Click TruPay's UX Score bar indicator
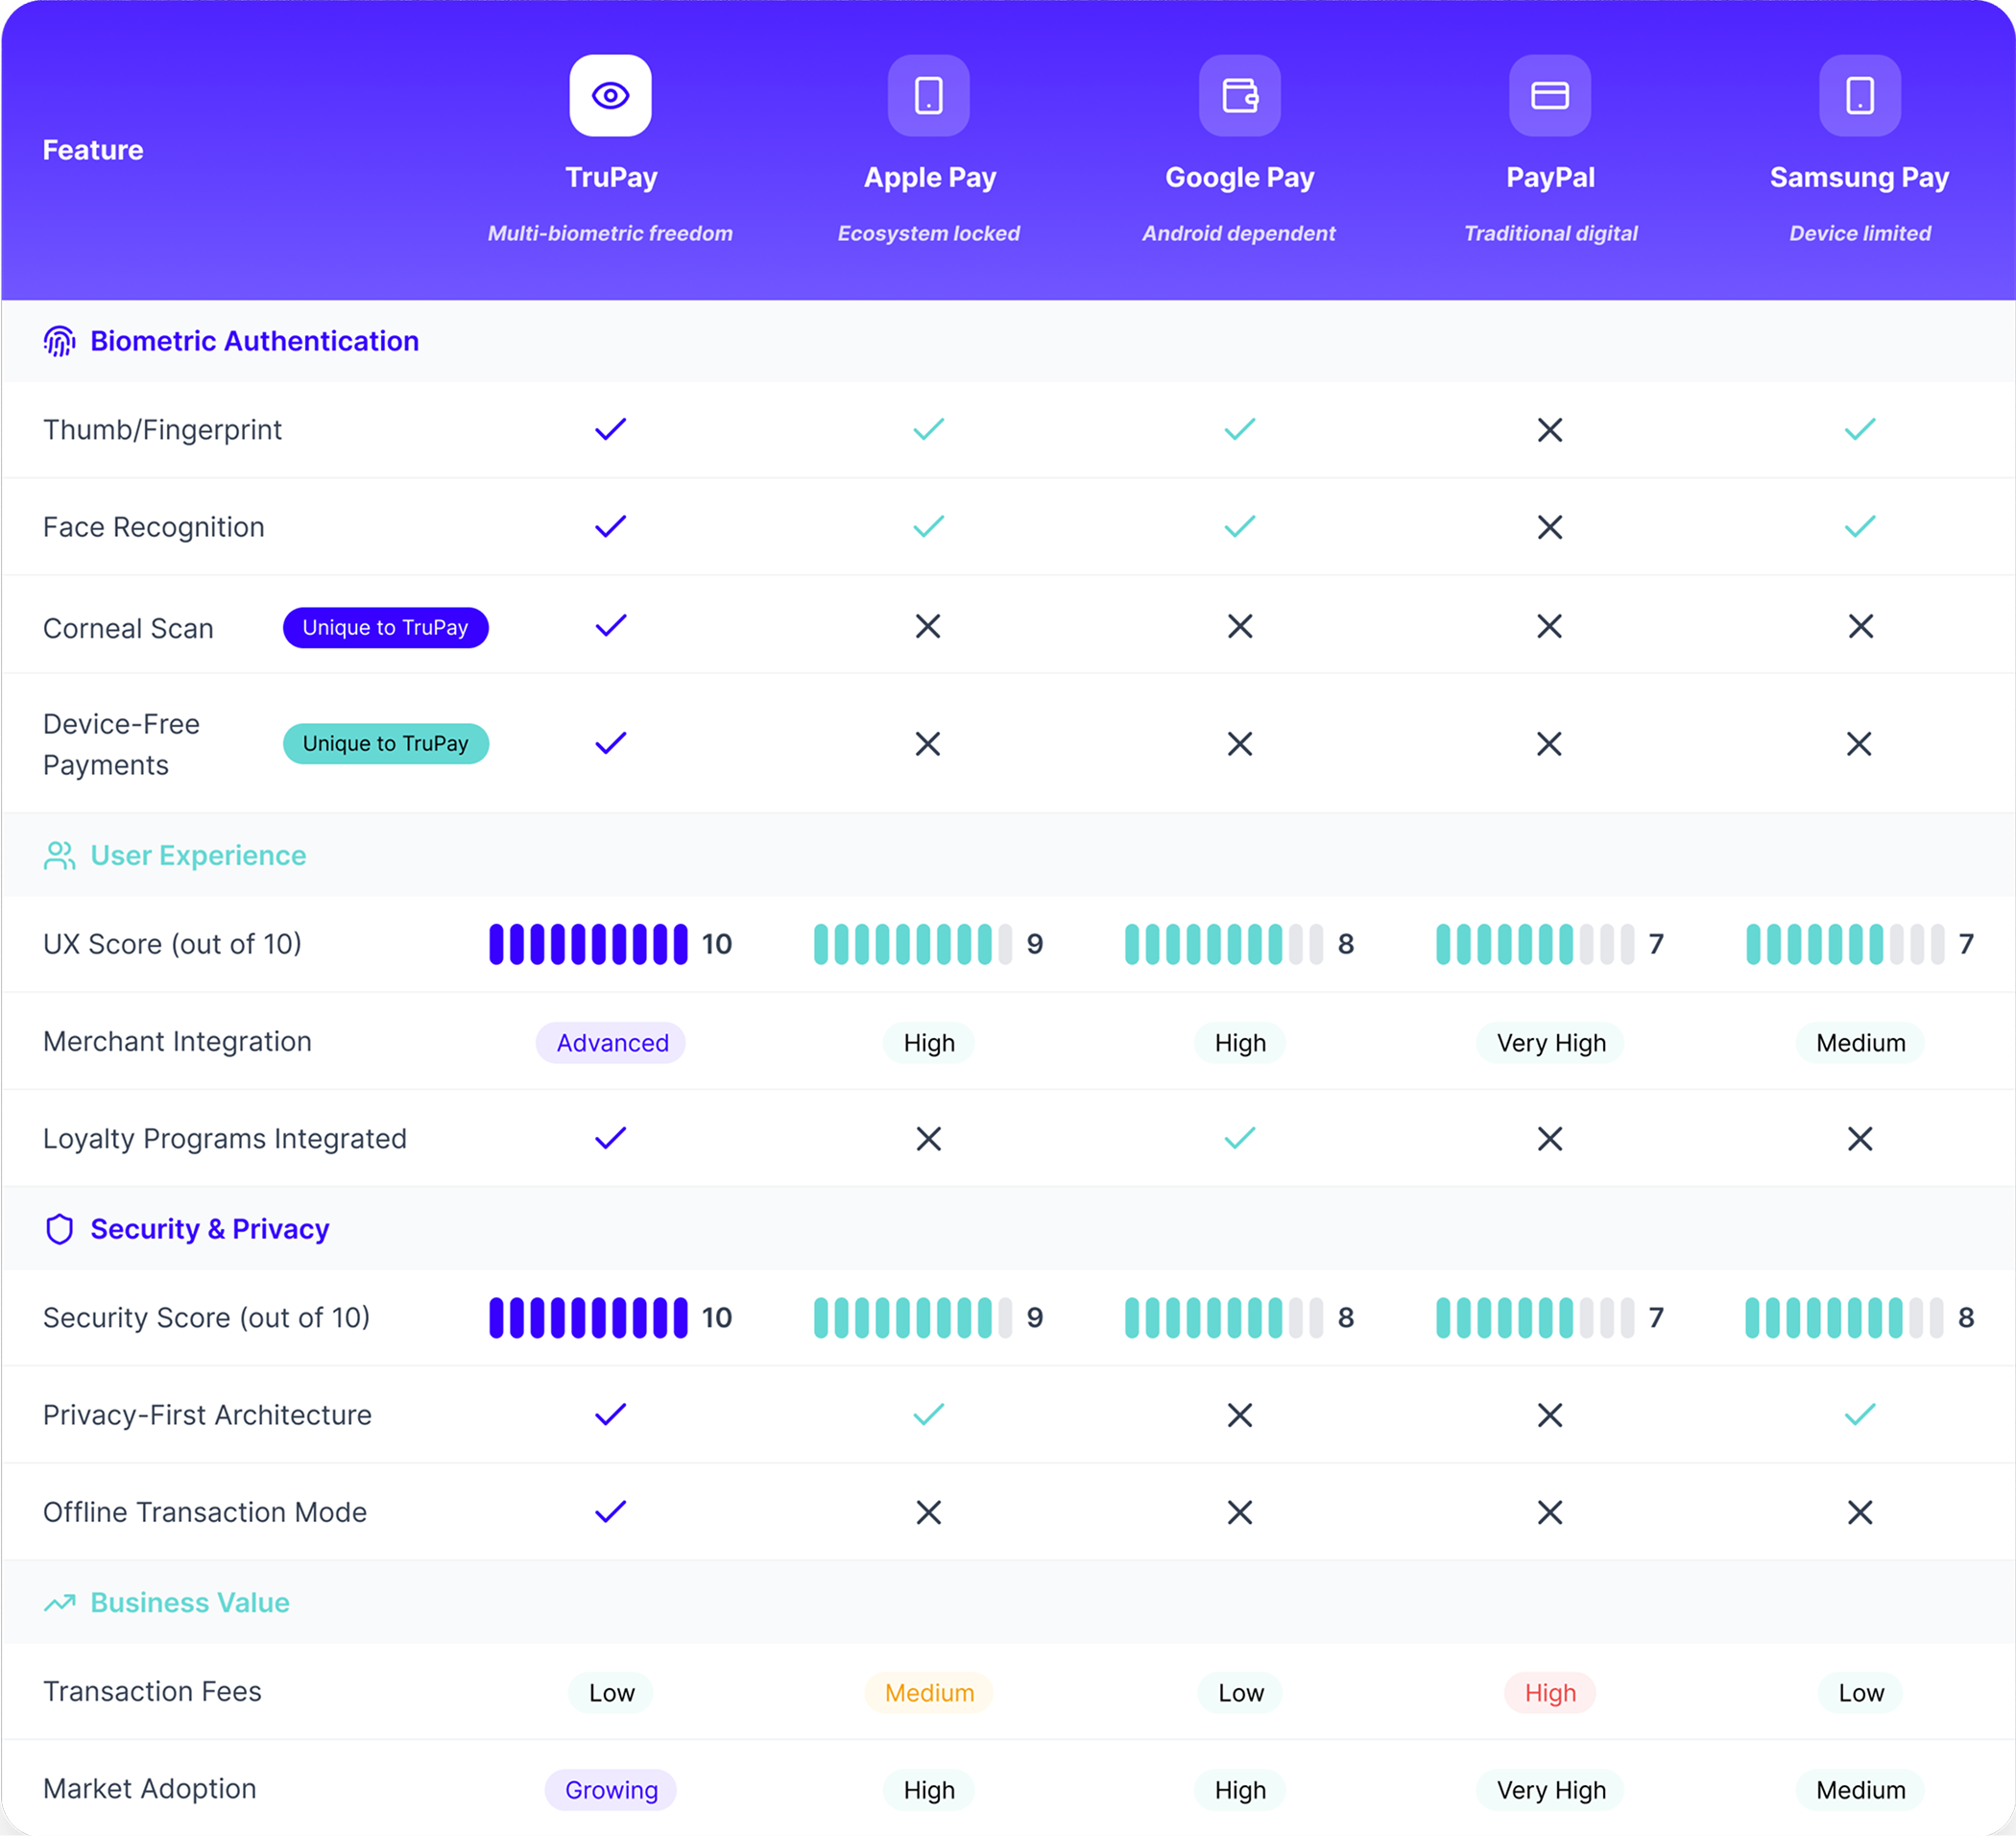This screenshot has height=1836, width=2016. tap(588, 944)
